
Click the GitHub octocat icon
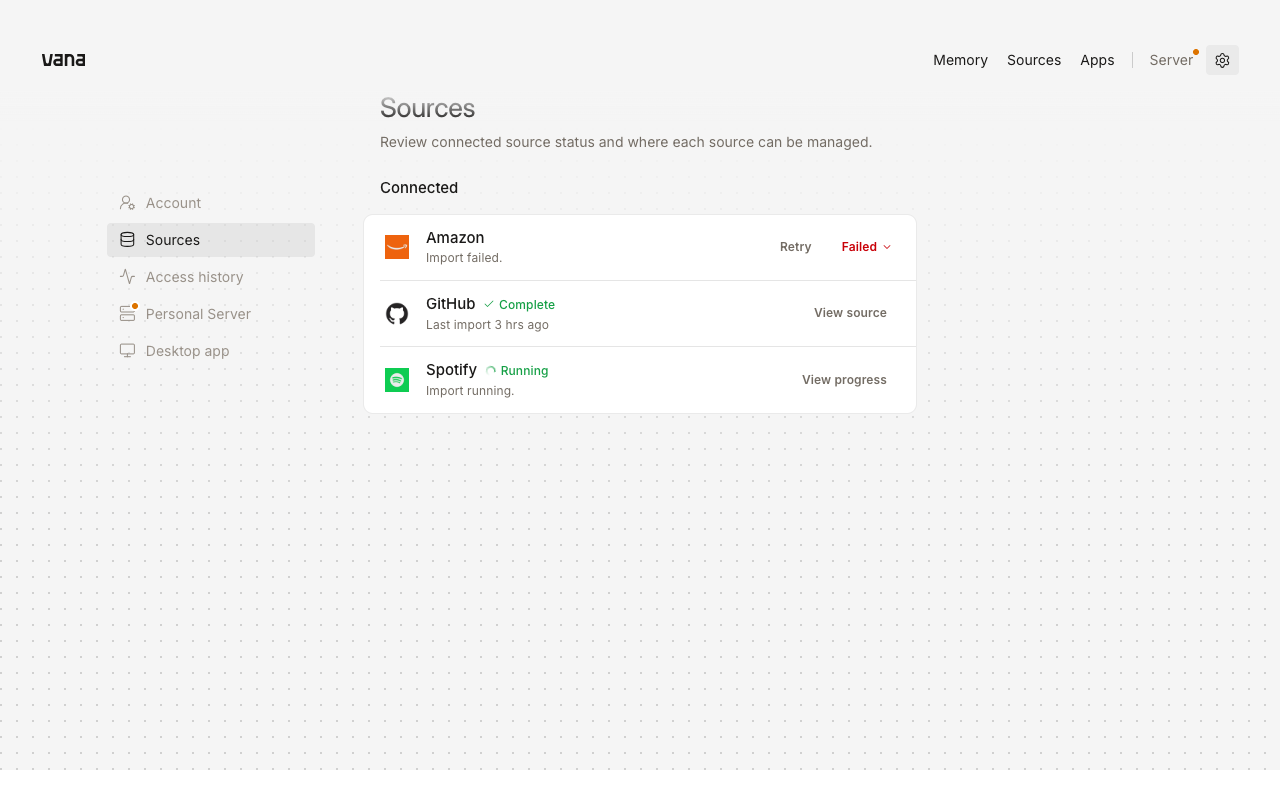tap(397, 314)
